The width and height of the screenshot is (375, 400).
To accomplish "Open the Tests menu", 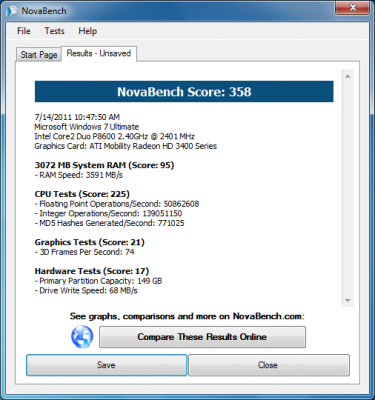I will (54, 31).
